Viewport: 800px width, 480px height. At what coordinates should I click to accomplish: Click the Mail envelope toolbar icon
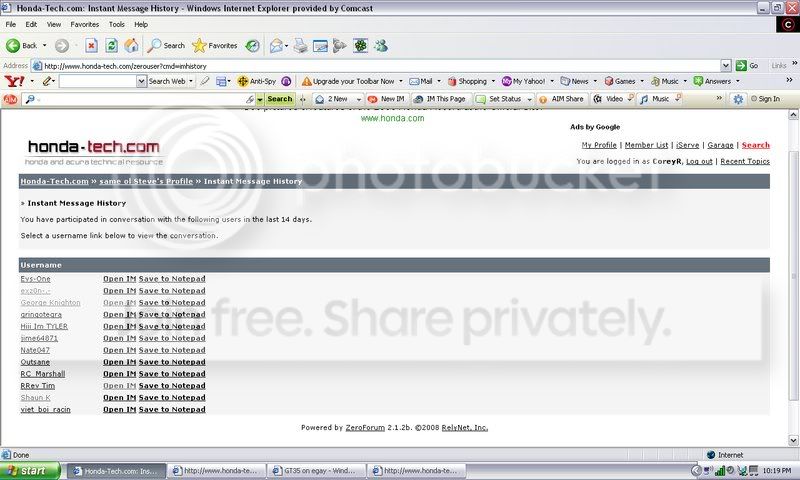[277, 45]
